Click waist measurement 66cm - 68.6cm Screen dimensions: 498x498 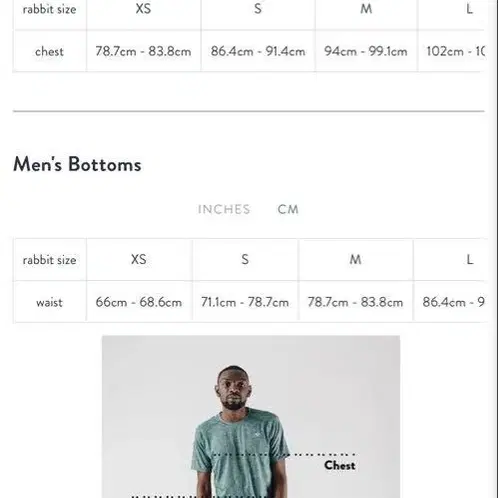pos(139,302)
